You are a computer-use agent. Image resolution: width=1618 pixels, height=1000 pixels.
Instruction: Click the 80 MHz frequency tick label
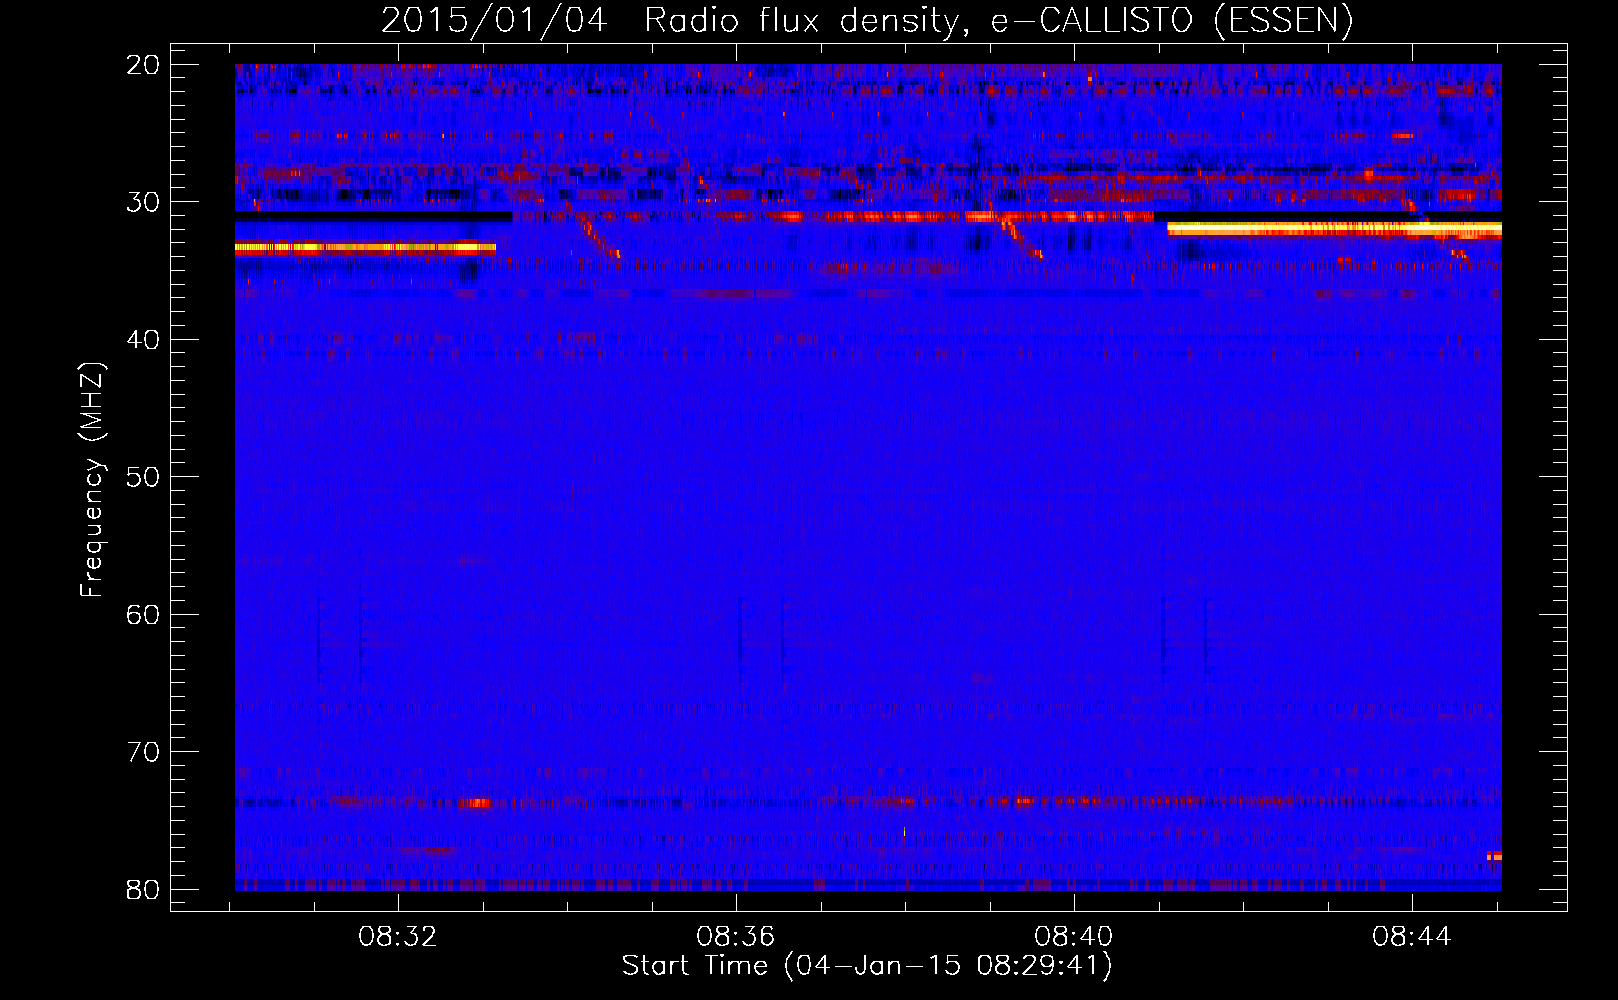(143, 889)
